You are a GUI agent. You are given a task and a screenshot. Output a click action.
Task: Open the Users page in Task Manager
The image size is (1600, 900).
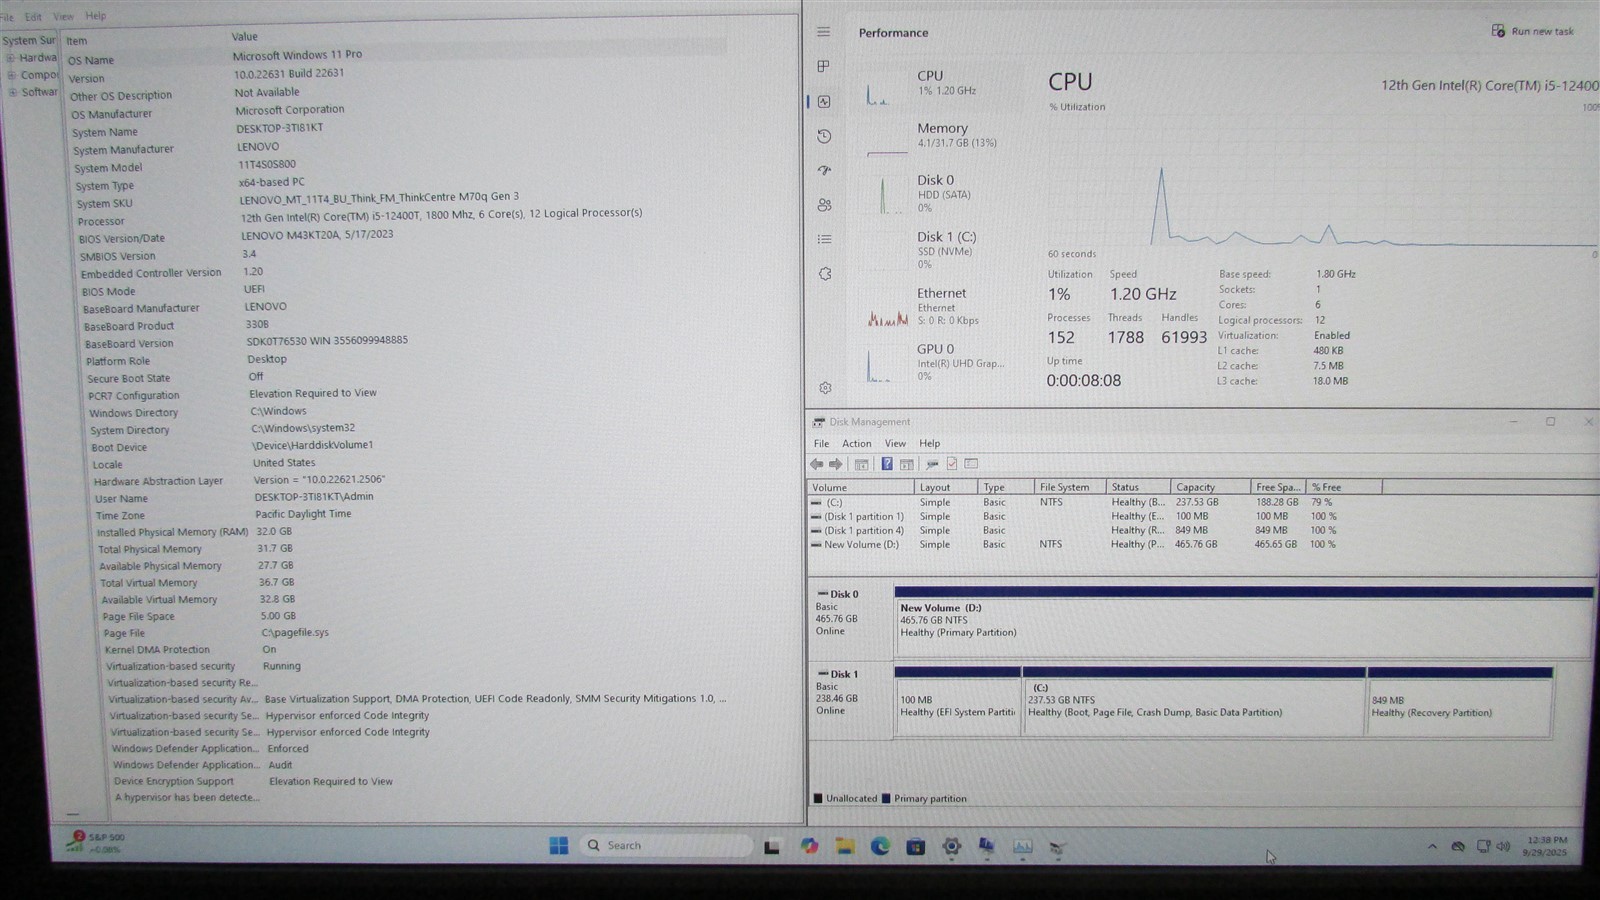[824, 205]
